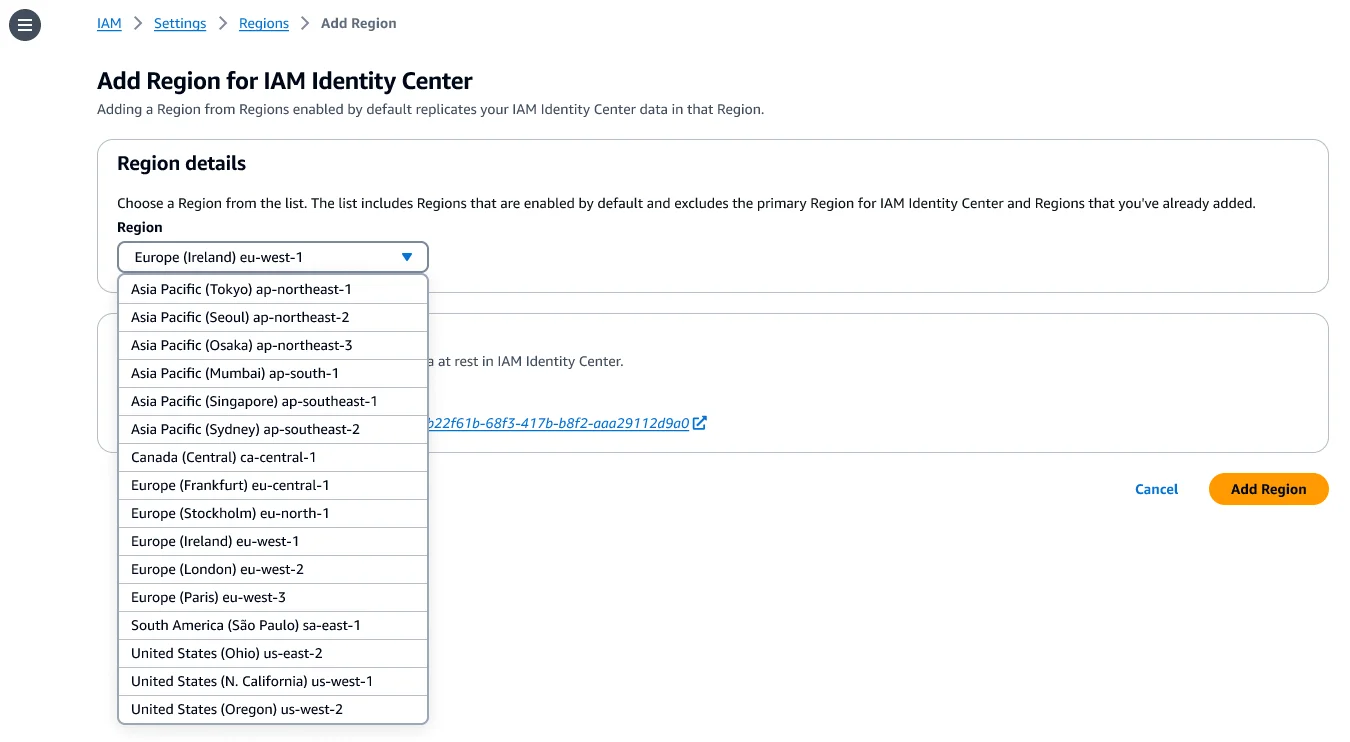Screen dimensions: 1350x742
Task: Go to IAM in the breadcrumb
Action: 109,23
